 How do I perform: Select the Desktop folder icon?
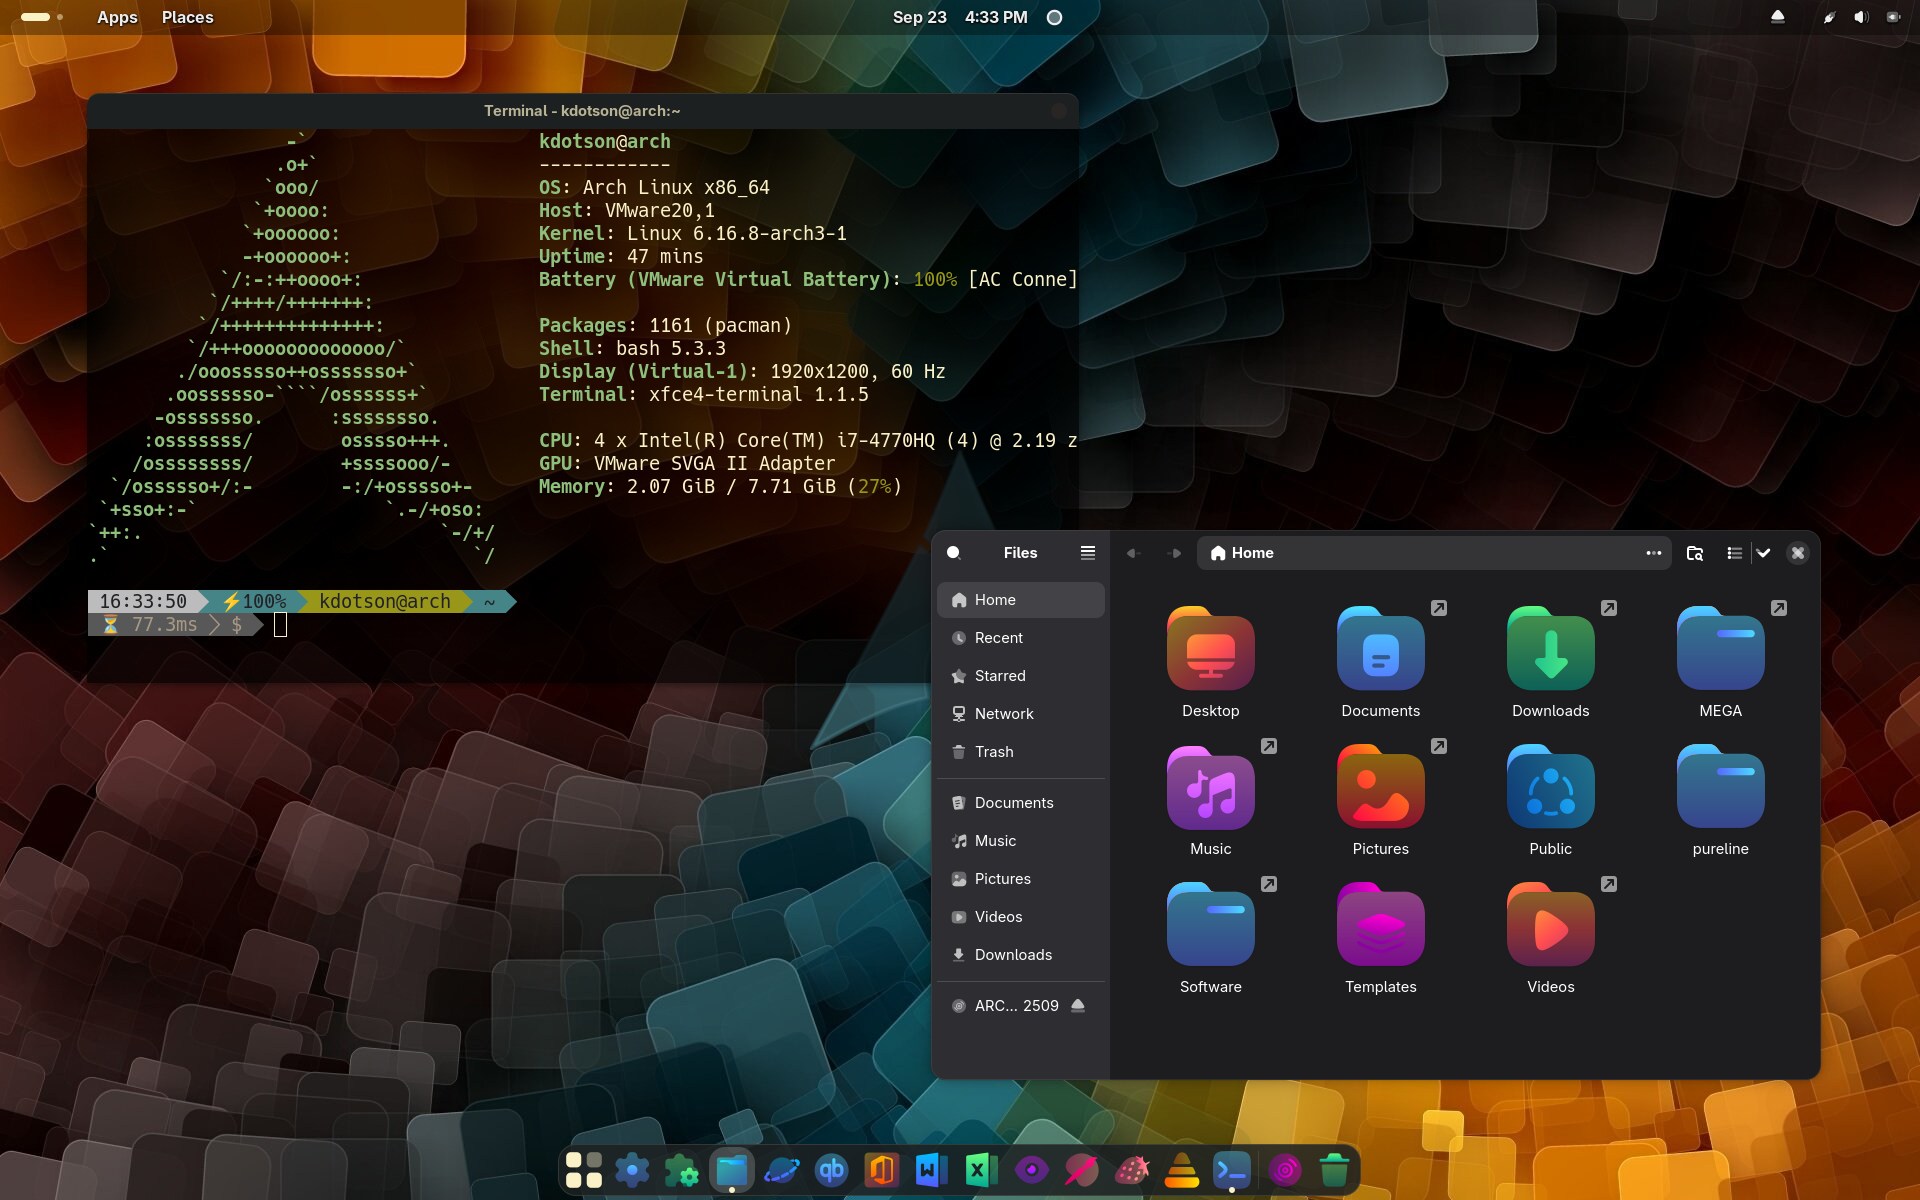tap(1211, 649)
